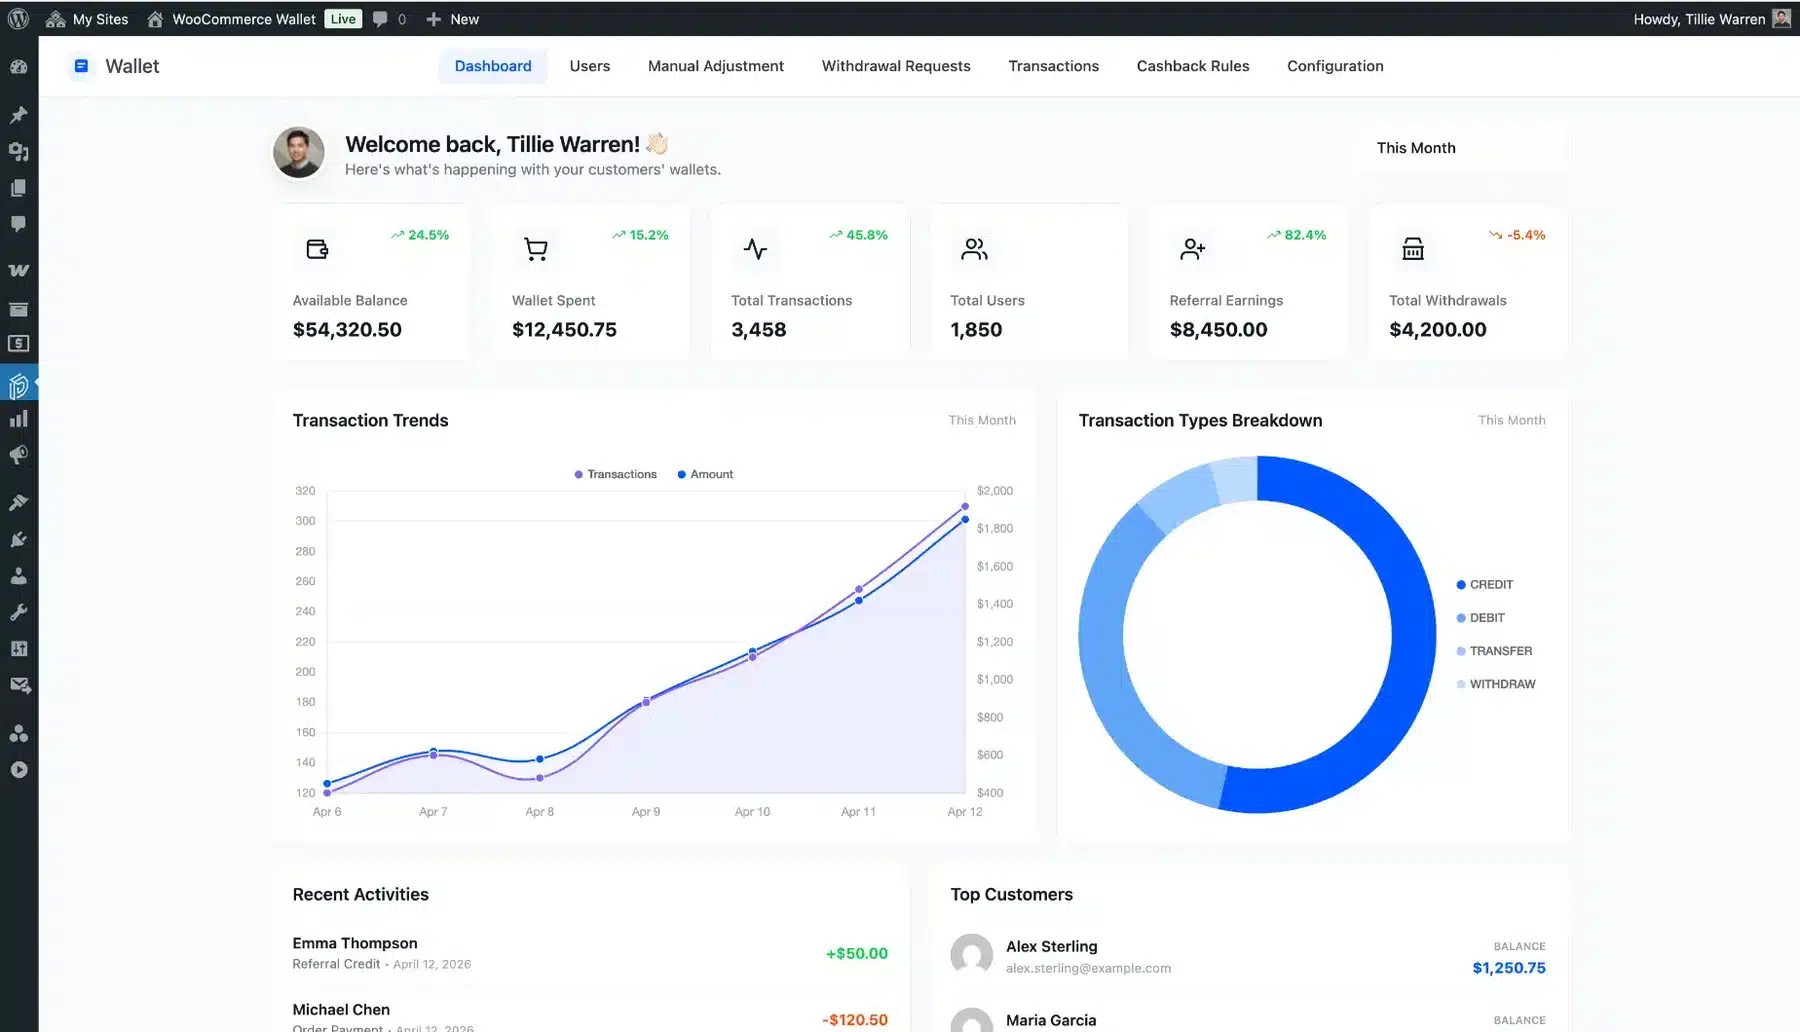Viewport: 1800px width, 1032px height.
Task: Click the cart icon on Wallet Spent card
Action: [536, 249]
